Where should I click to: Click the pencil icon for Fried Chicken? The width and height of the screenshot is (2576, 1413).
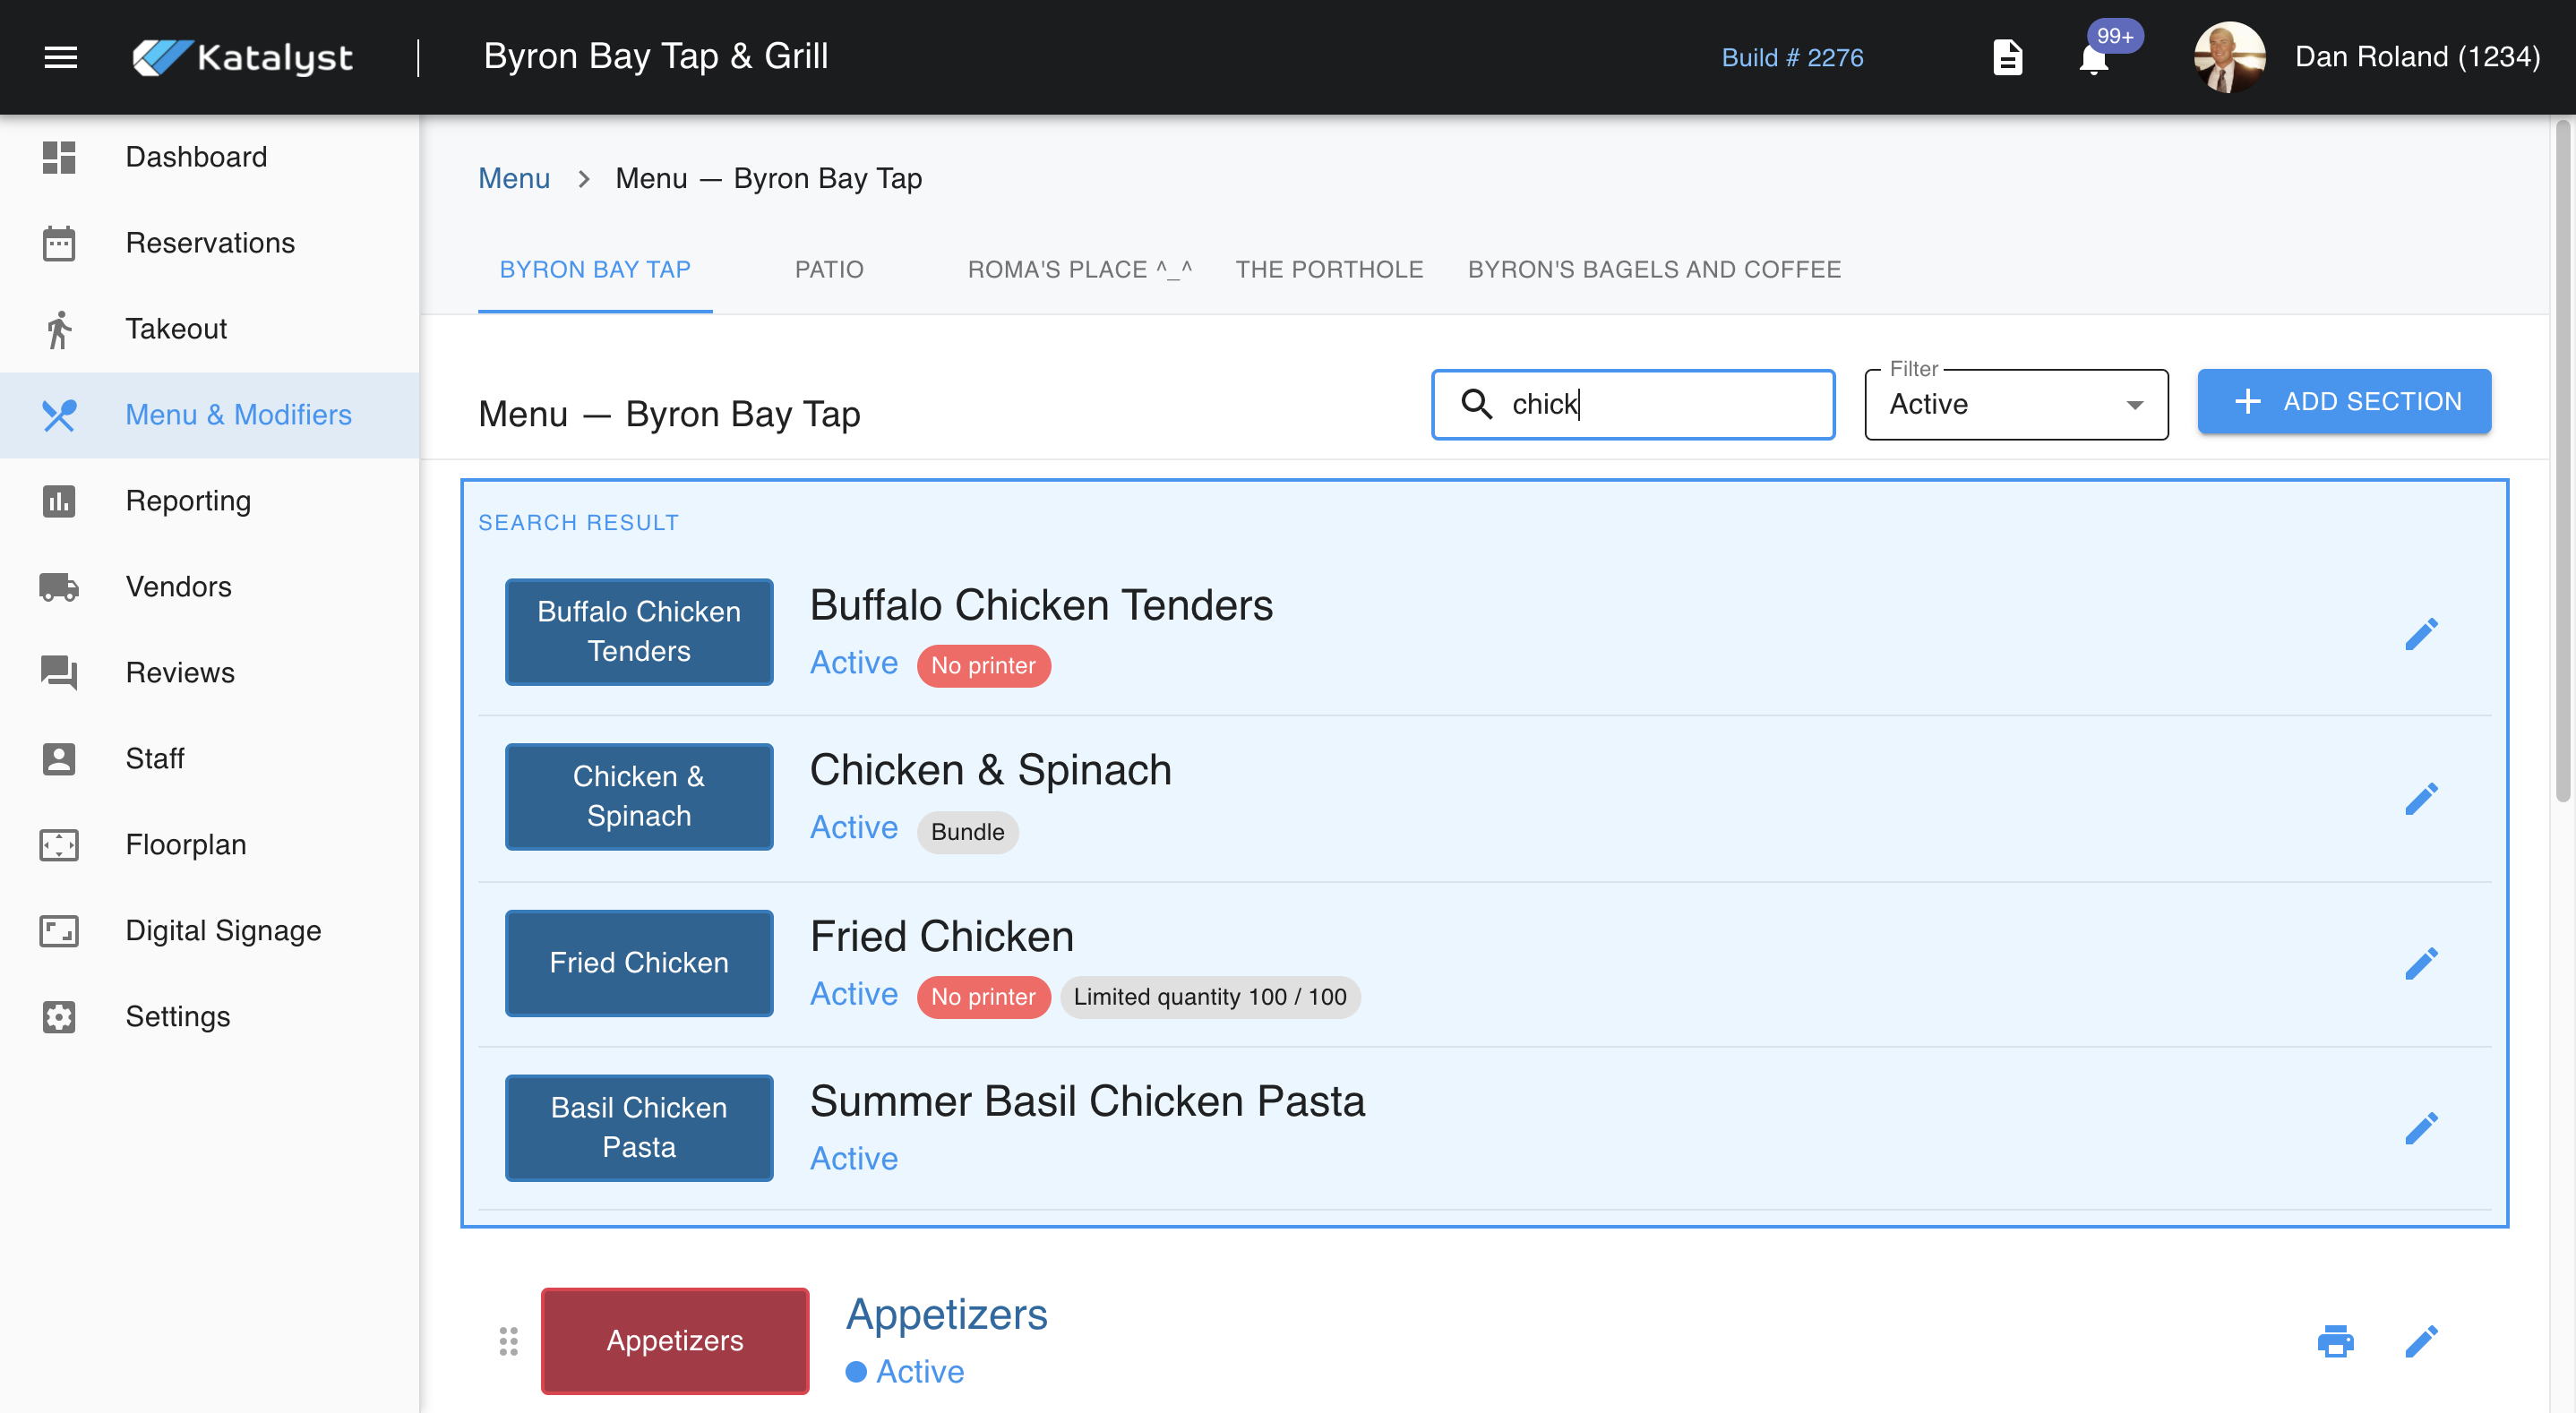tap(2420, 963)
